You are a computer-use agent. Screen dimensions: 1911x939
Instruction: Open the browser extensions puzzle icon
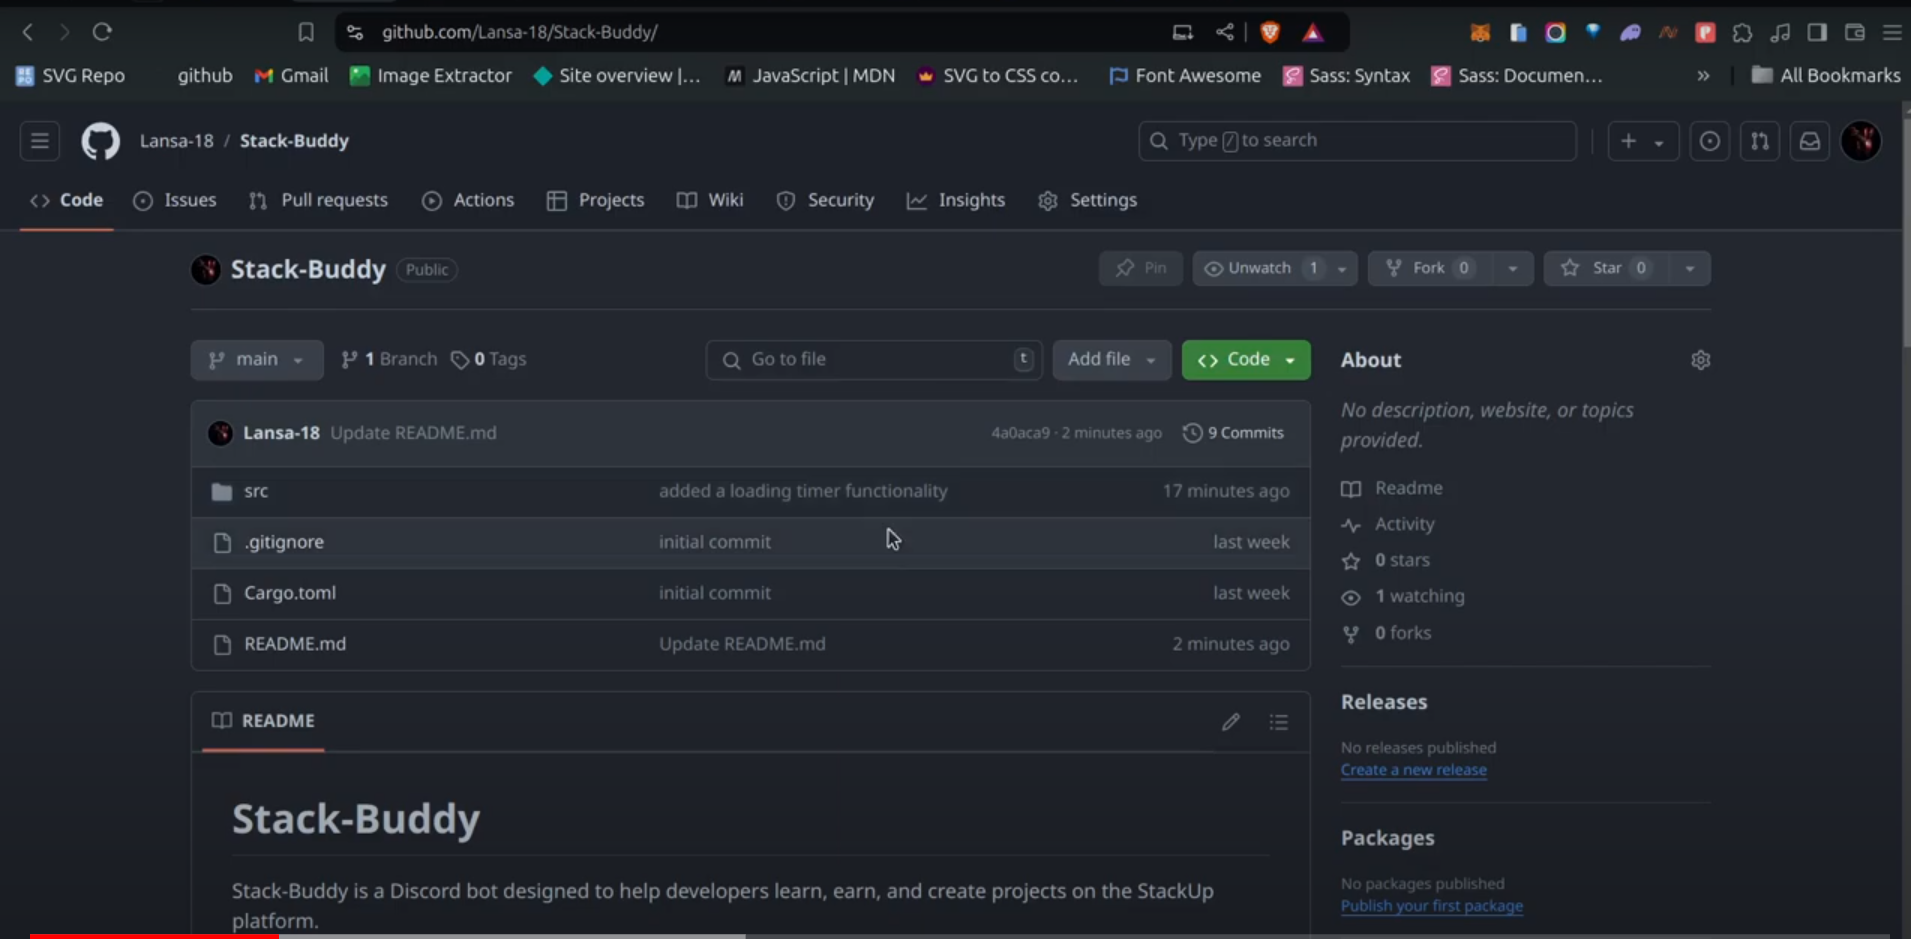pyautogui.click(x=1743, y=32)
